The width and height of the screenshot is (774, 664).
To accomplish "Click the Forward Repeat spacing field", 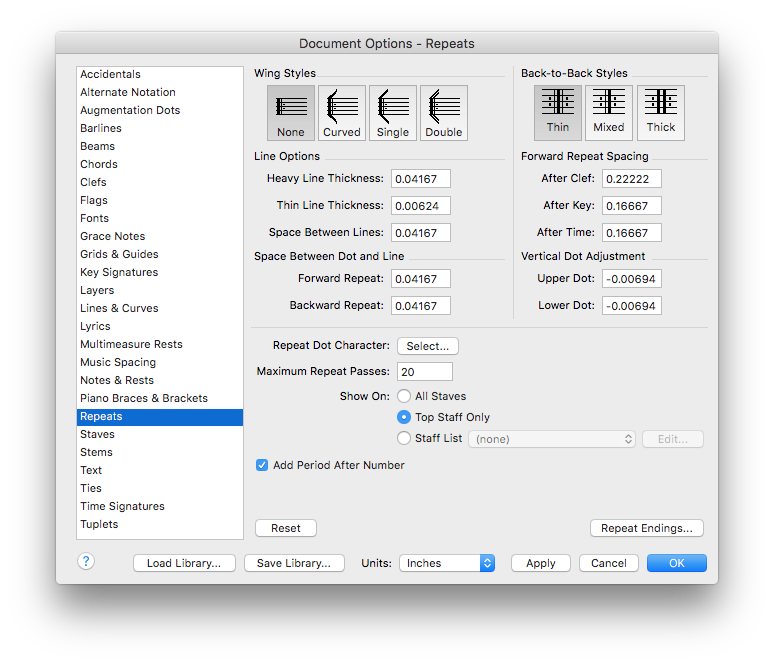I will (x=421, y=279).
